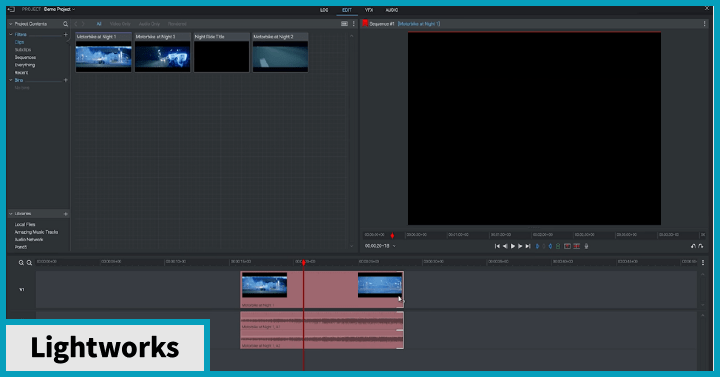720x377 pixels.
Task: Switch to the AUDIO tab
Action: 392,10
